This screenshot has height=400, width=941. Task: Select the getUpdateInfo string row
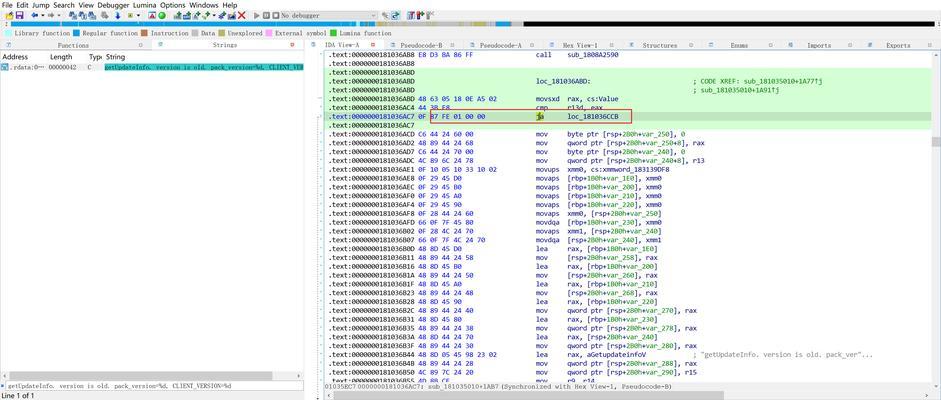[x=152, y=68]
